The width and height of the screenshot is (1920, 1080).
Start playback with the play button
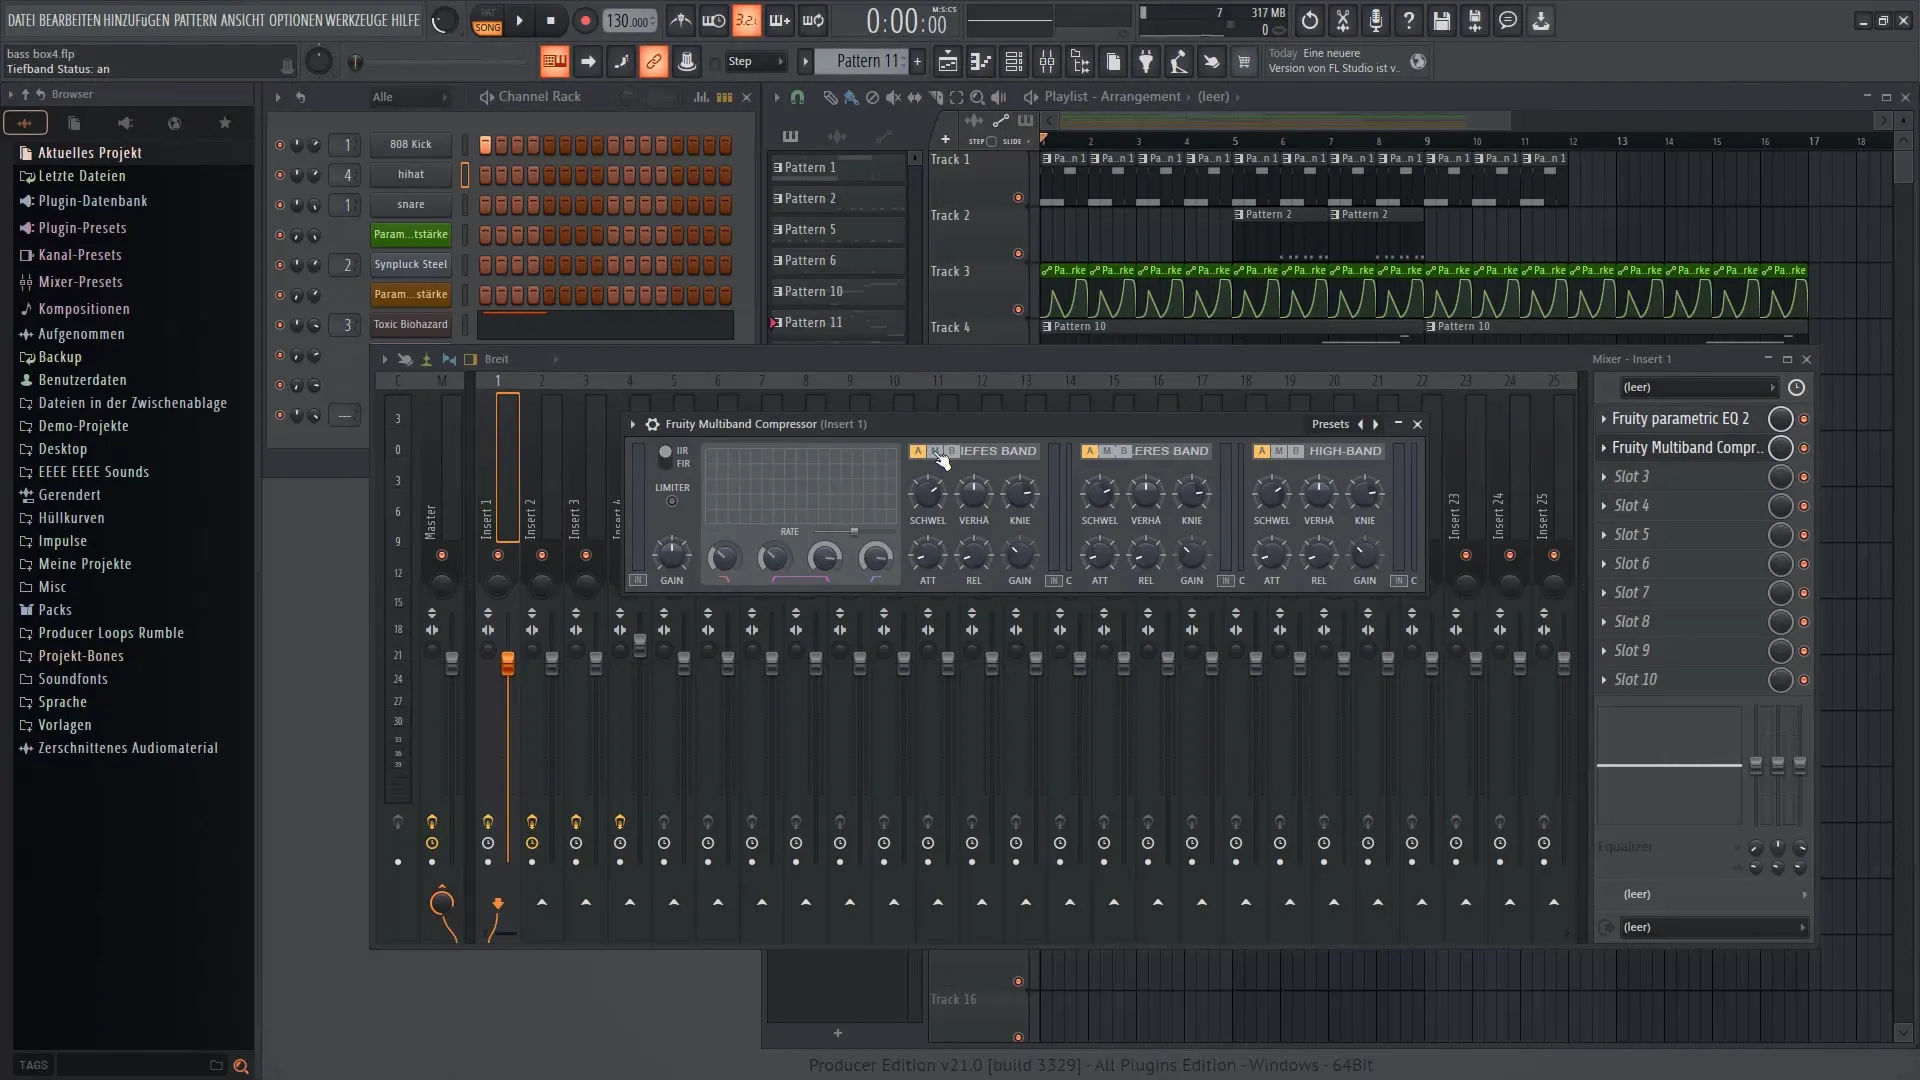point(519,20)
